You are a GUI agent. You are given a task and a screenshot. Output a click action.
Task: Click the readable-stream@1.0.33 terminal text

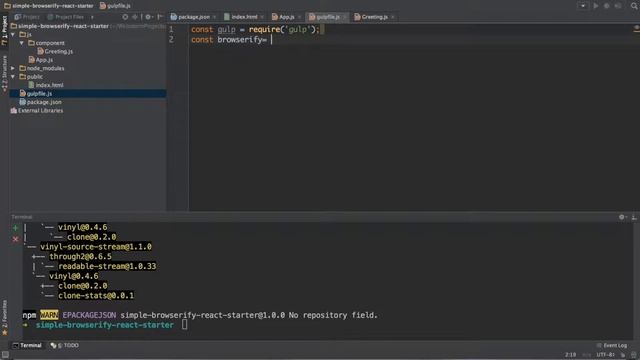(x=107, y=266)
